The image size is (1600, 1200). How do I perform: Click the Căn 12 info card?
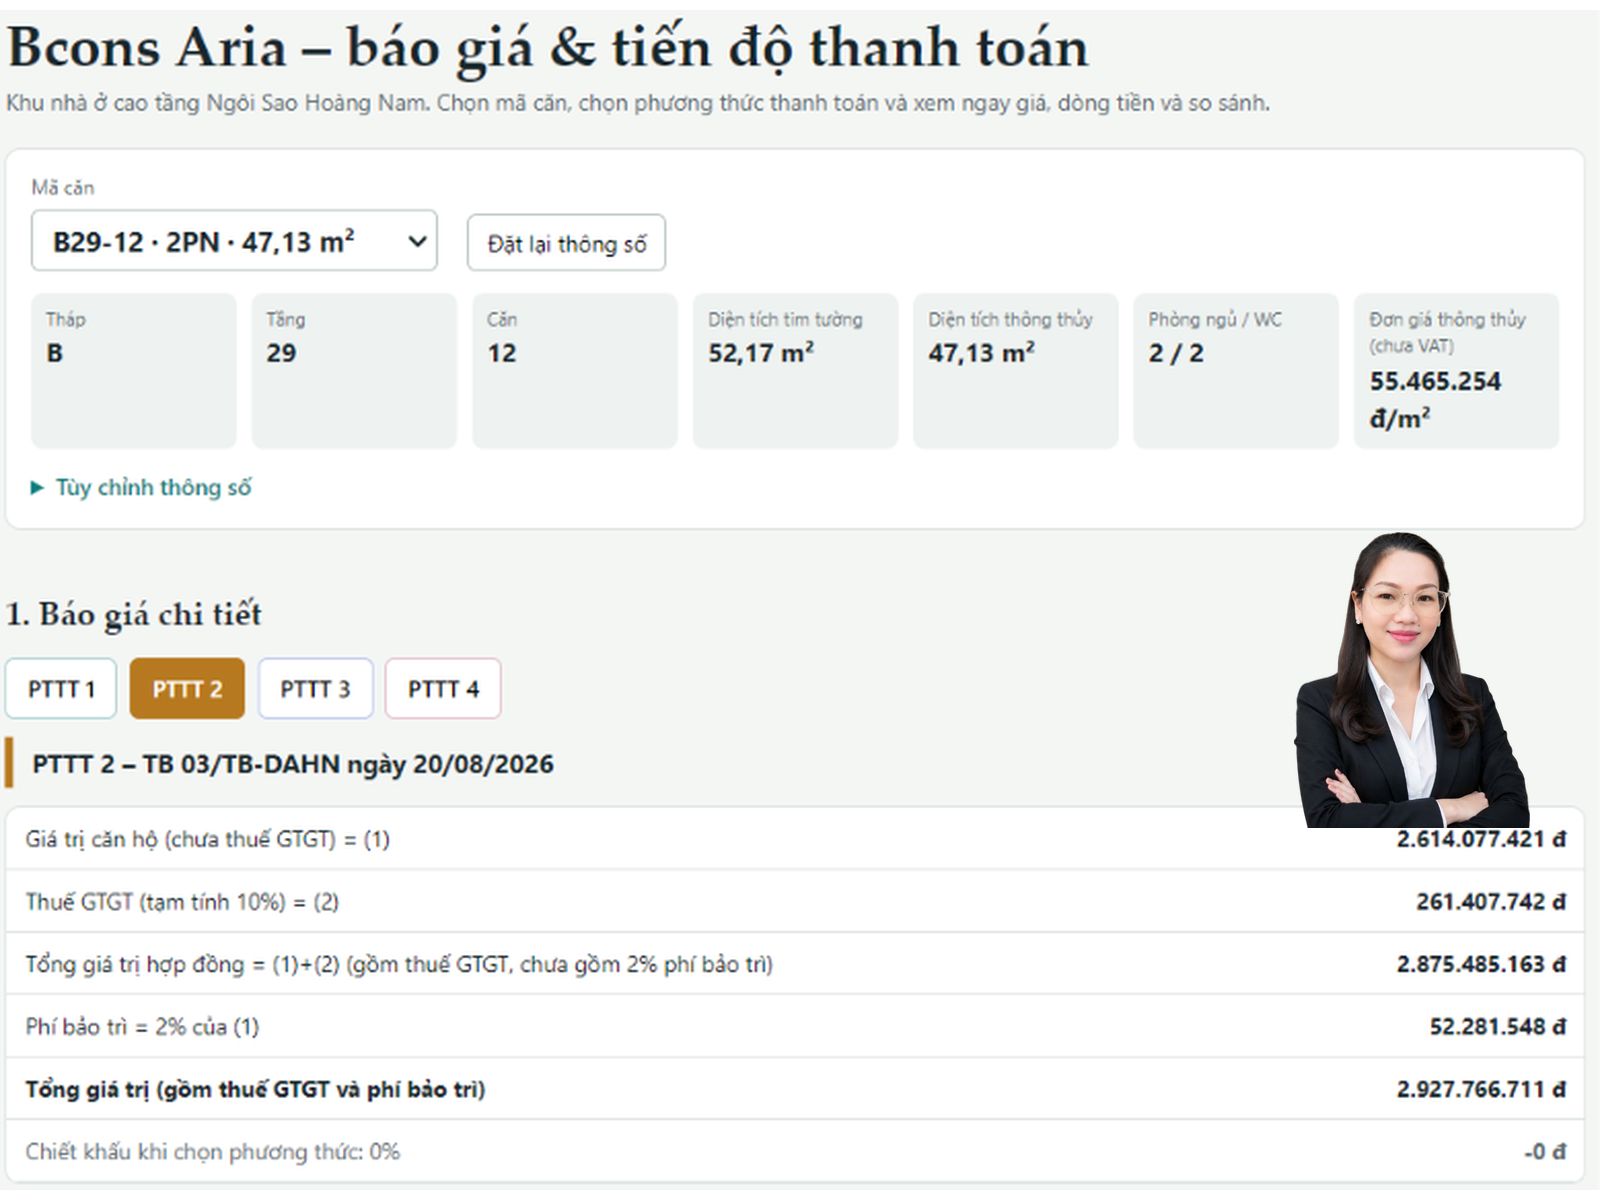pyautogui.click(x=575, y=371)
